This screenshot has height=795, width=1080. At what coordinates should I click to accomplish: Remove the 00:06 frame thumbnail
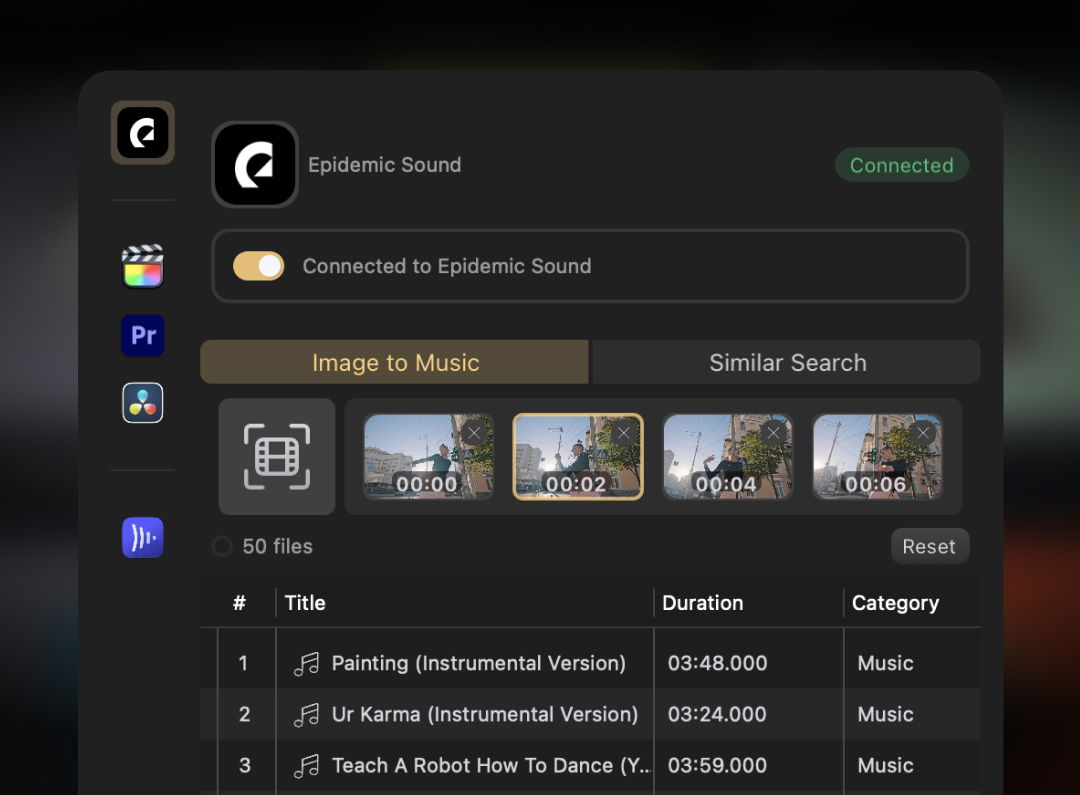point(923,433)
